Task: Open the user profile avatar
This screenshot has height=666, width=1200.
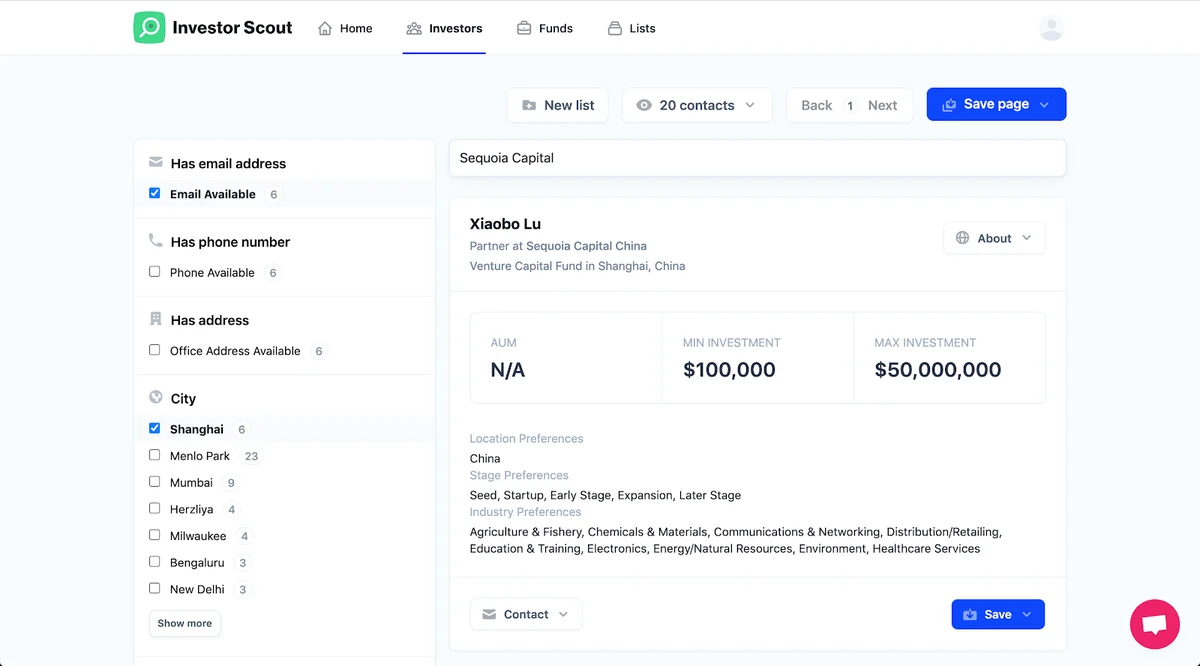Action: pos(1051,28)
